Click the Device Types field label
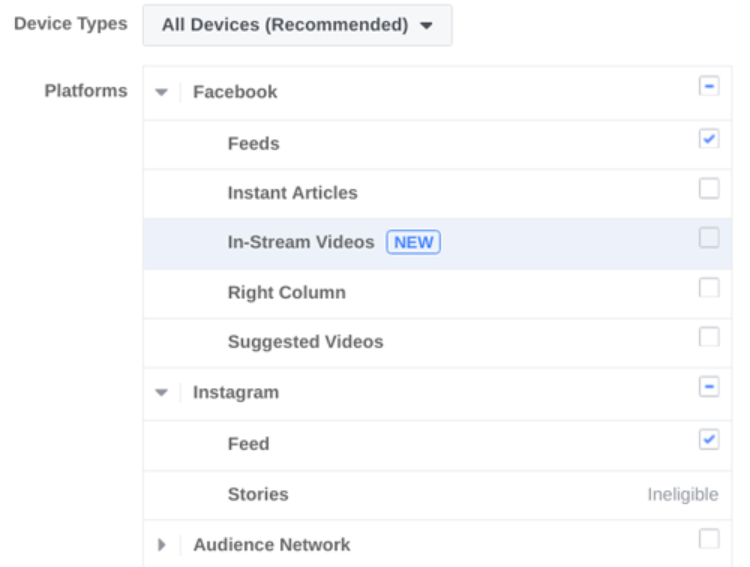The height and width of the screenshot is (567, 750). click(71, 24)
